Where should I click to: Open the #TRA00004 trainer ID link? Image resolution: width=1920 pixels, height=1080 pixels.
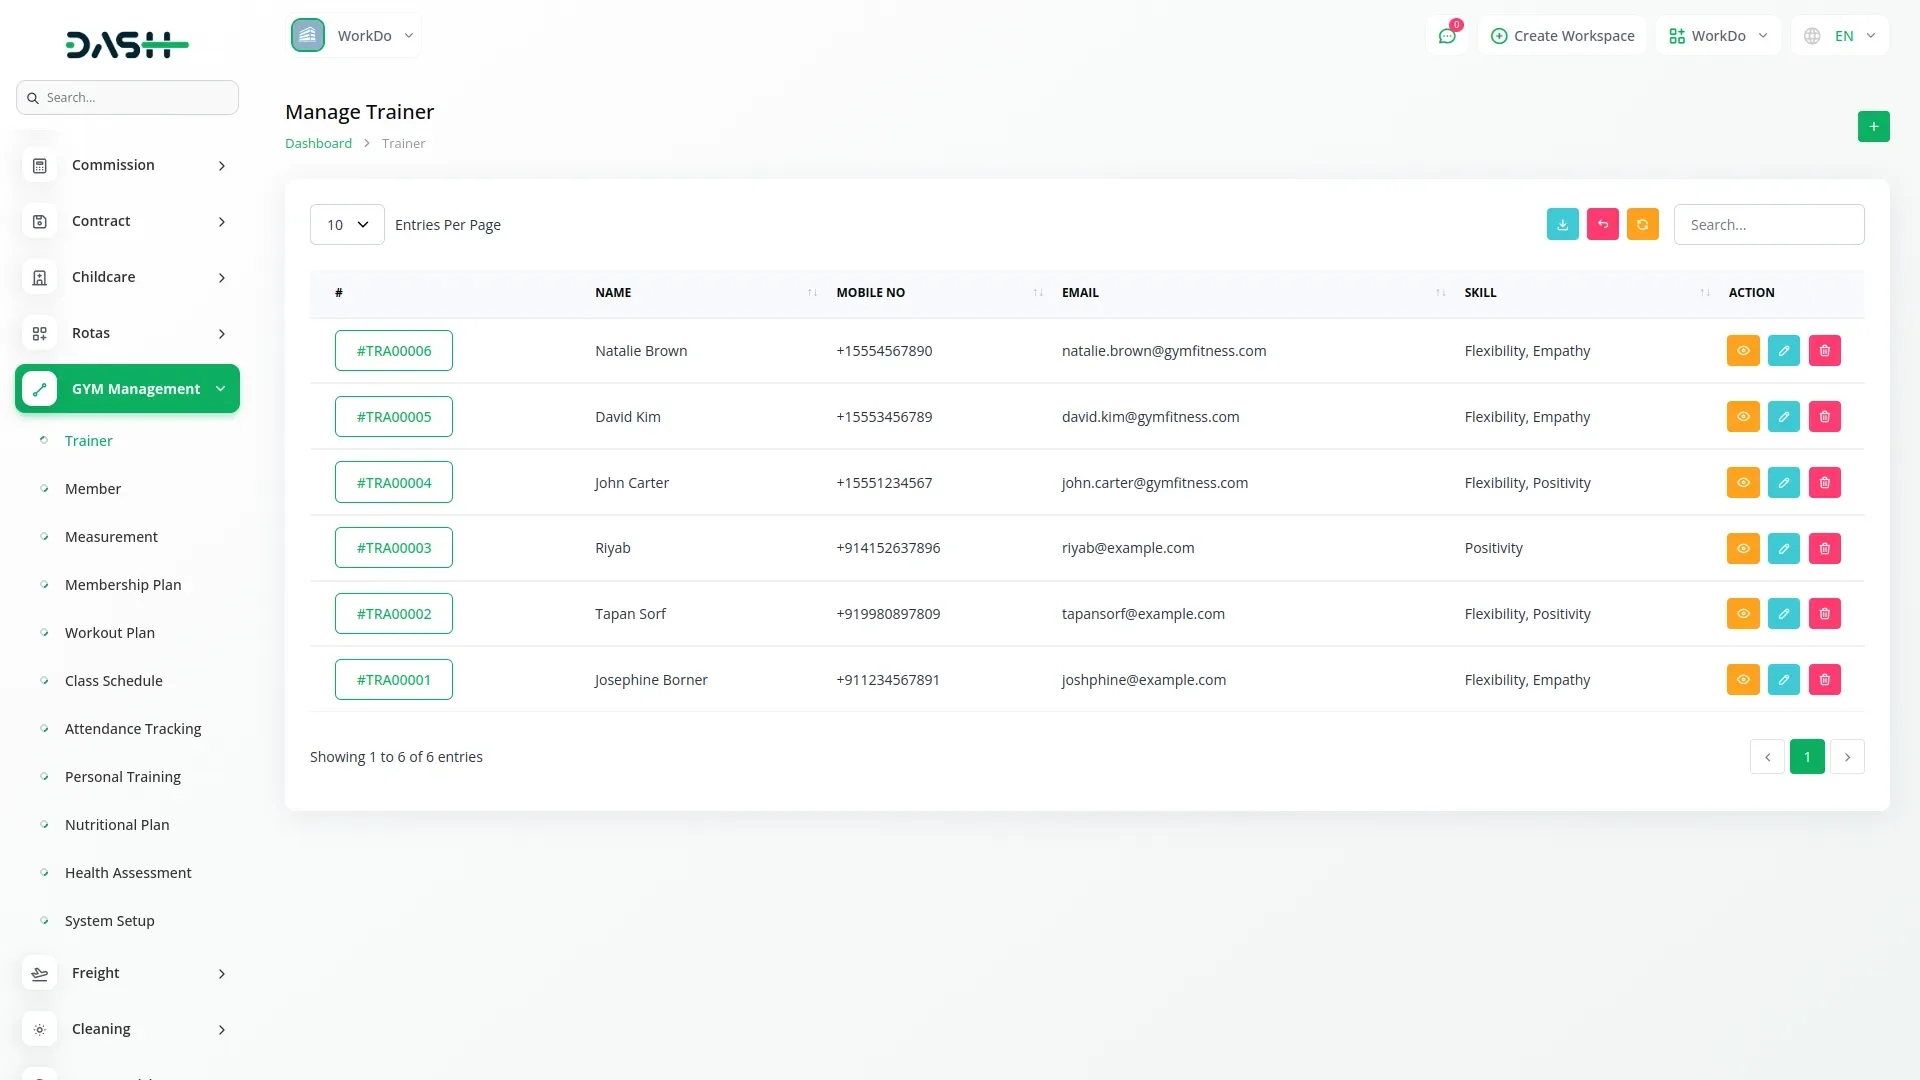click(x=394, y=483)
